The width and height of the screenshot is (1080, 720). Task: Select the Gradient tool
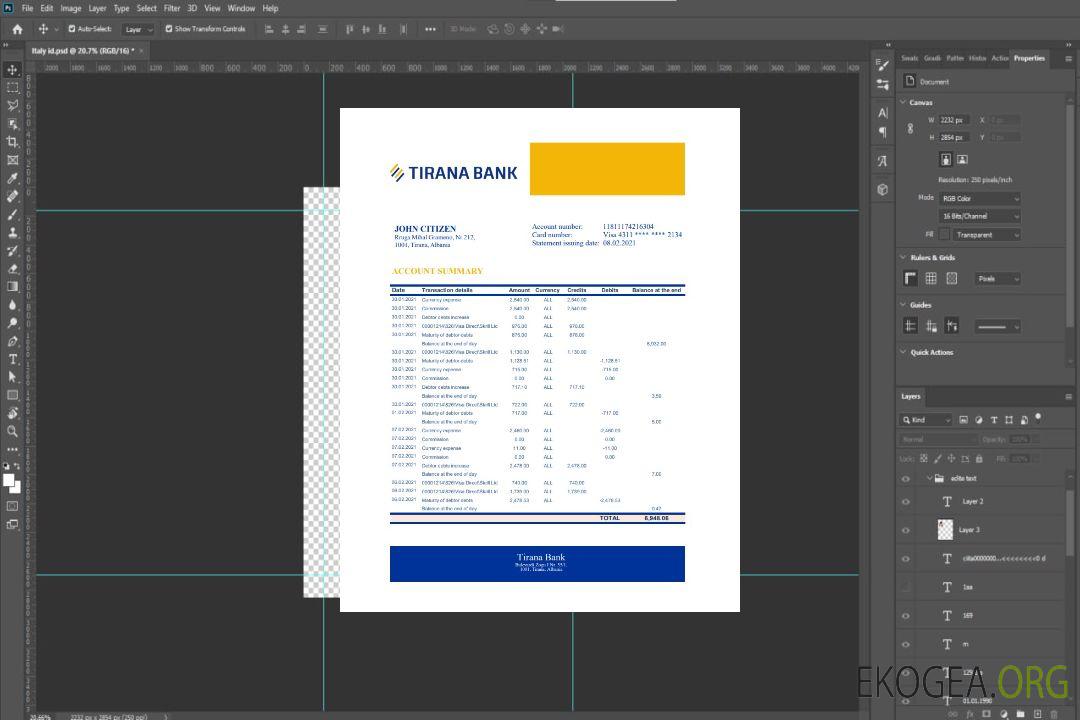pyautogui.click(x=12, y=287)
